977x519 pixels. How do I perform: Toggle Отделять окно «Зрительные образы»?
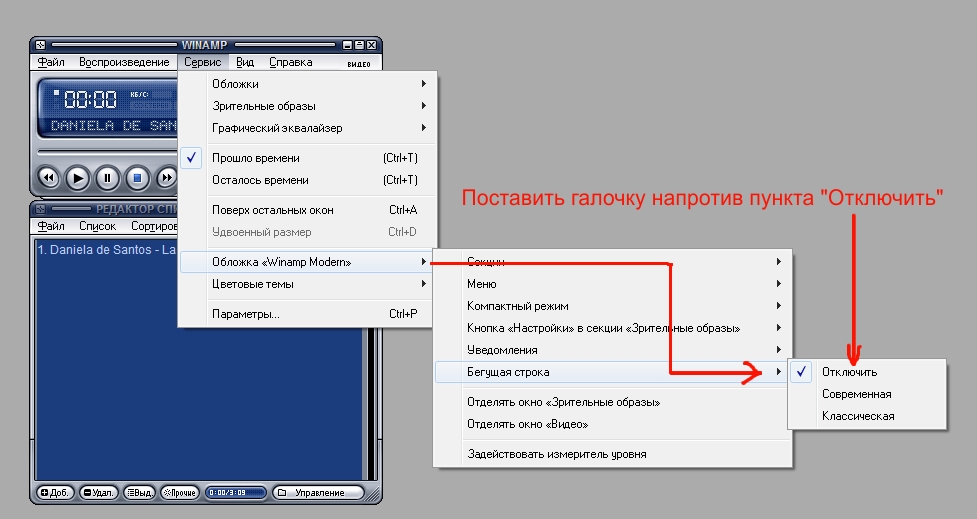coord(612,402)
